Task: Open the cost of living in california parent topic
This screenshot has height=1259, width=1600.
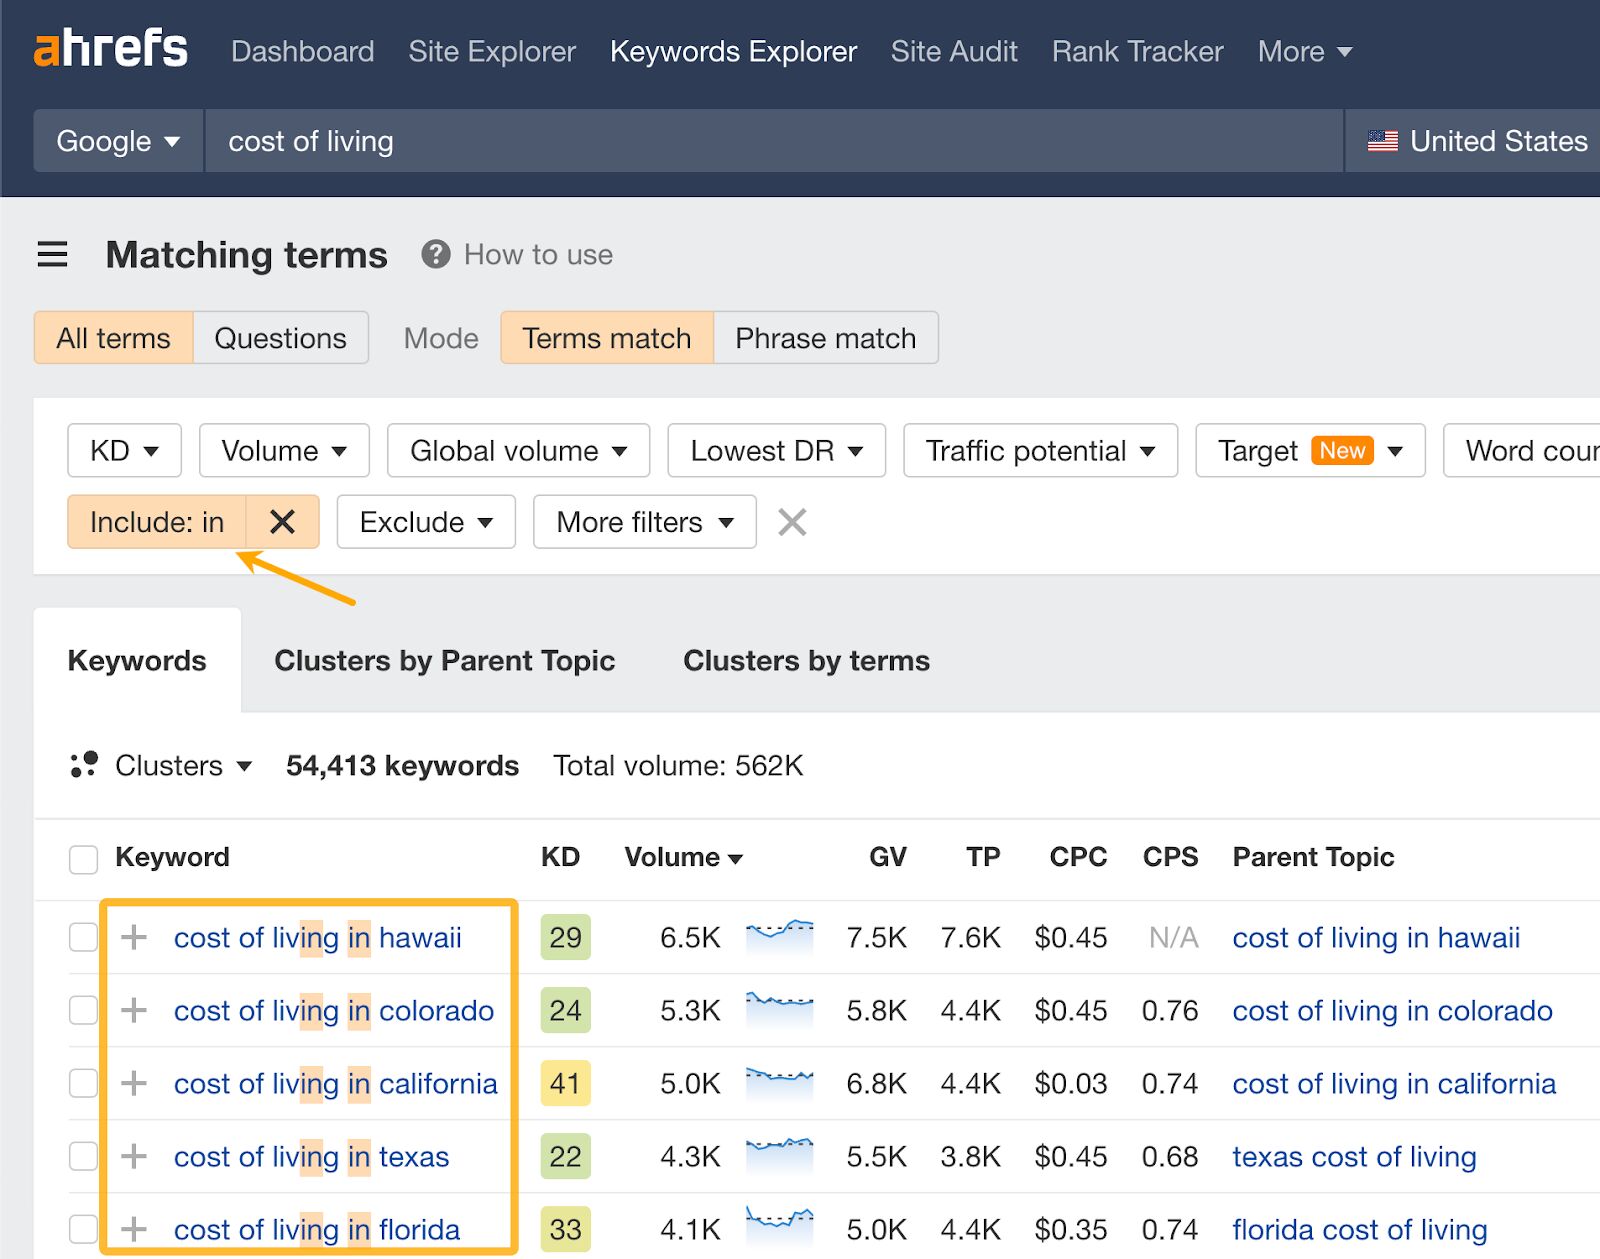Action: [x=1394, y=1083]
